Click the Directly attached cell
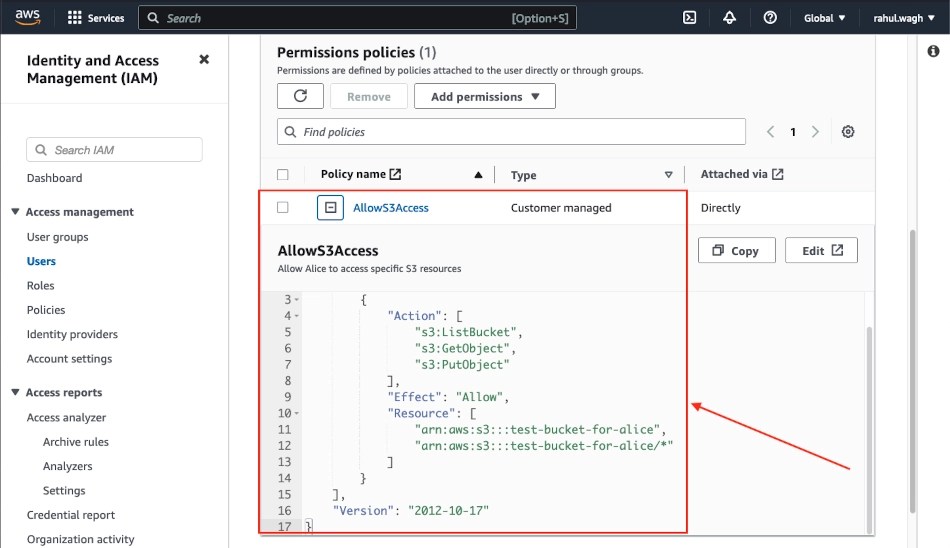The width and height of the screenshot is (950, 548). pos(720,208)
